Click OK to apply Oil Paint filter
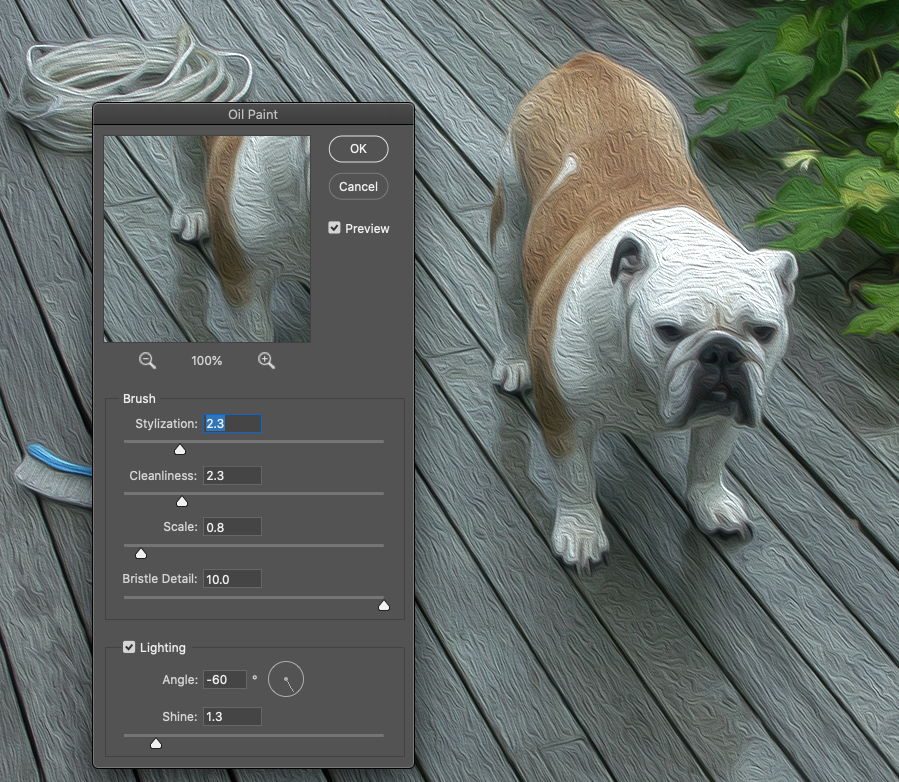Screen dimensions: 899x782 [358, 149]
